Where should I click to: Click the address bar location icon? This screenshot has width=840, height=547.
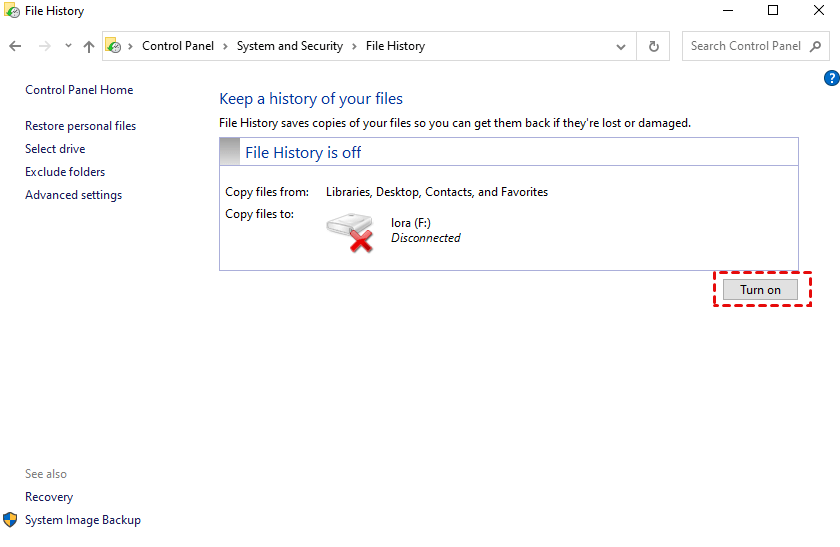[x=114, y=46]
